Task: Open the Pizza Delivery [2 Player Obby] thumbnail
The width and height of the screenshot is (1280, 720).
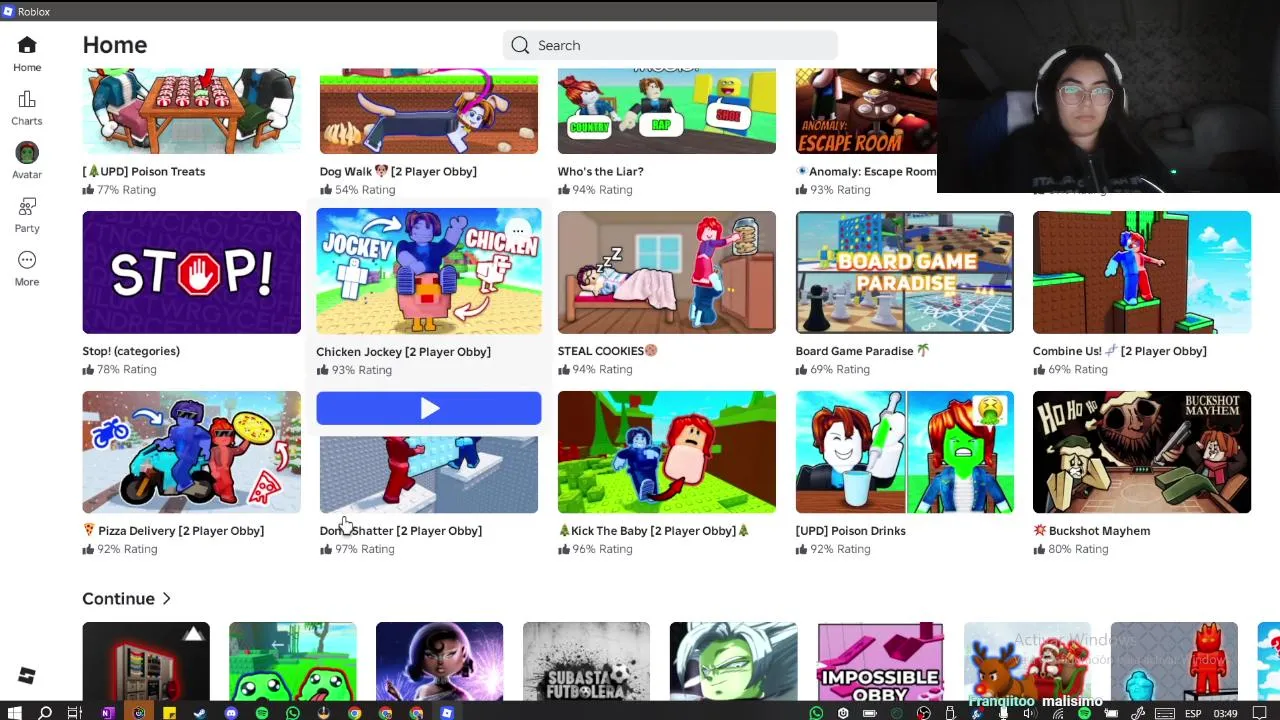Action: (x=191, y=452)
